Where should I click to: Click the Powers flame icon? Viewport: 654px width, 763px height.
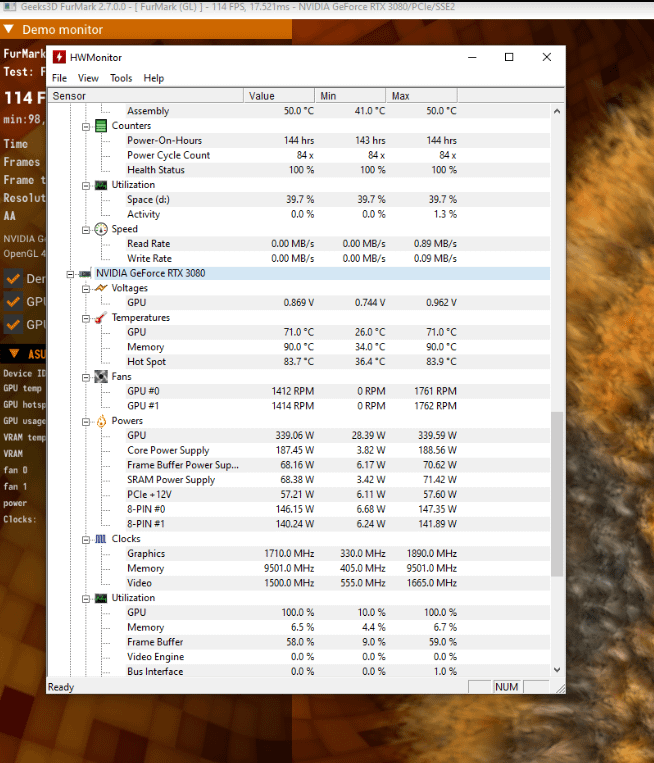pos(101,421)
